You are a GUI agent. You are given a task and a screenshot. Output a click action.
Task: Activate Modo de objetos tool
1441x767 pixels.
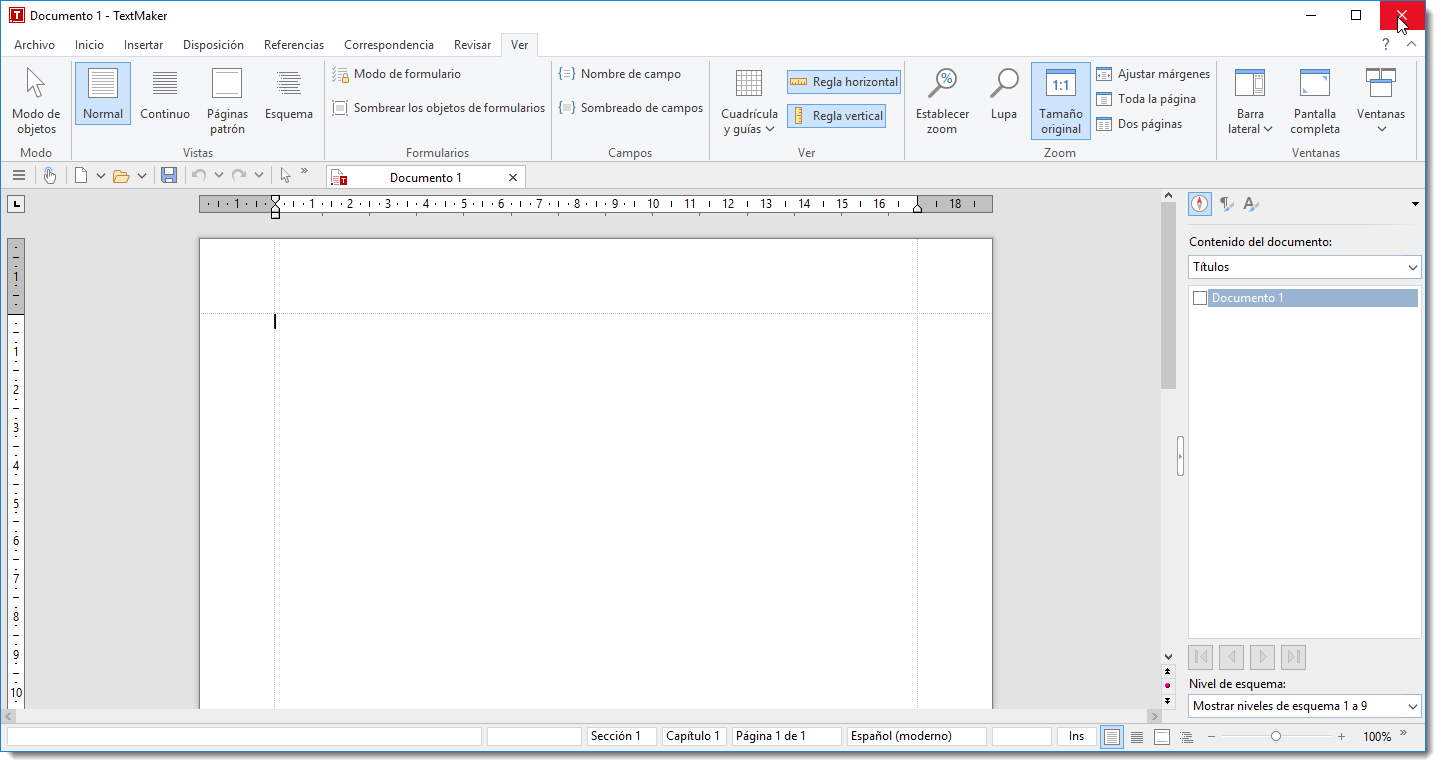coord(36,101)
